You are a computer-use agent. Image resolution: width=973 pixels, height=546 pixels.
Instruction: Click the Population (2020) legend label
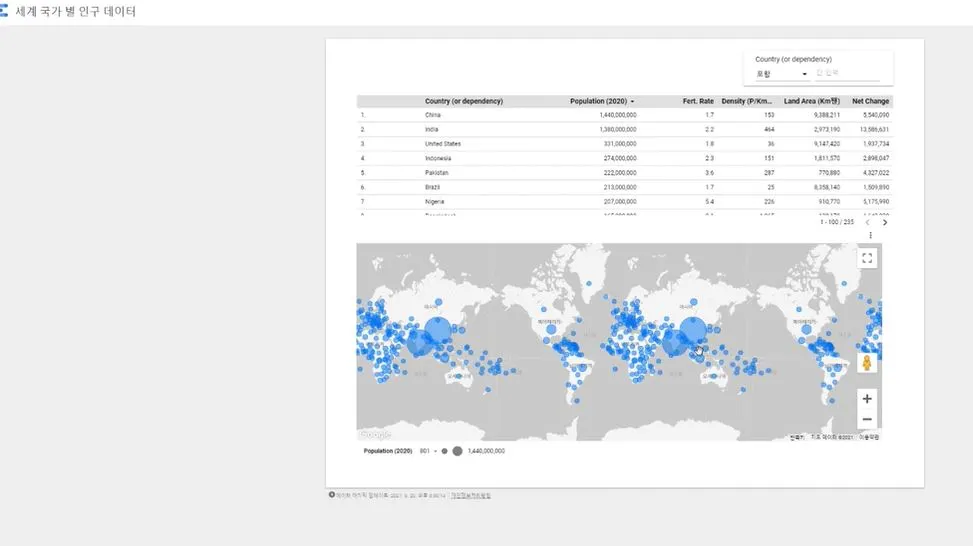(387, 451)
